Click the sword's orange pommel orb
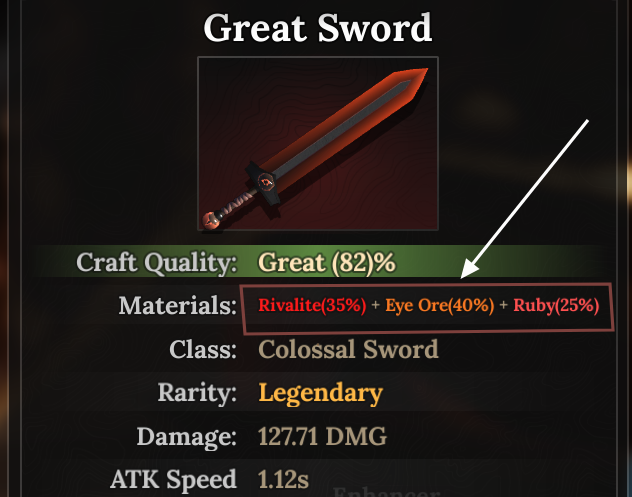The height and width of the screenshot is (497, 632). [x=212, y=220]
